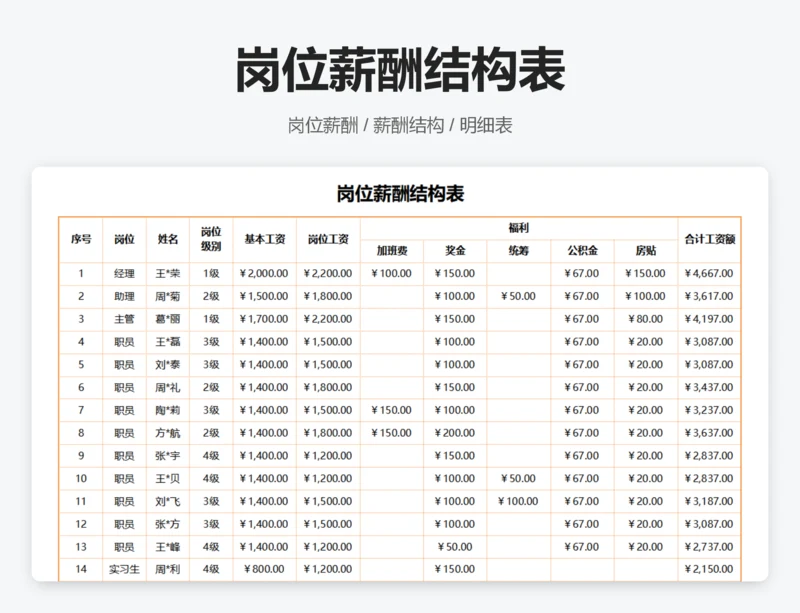The image size is (800, 613).
Task: Click the ¥50.00 bonus cell in row 13
Action: (455, 547)
